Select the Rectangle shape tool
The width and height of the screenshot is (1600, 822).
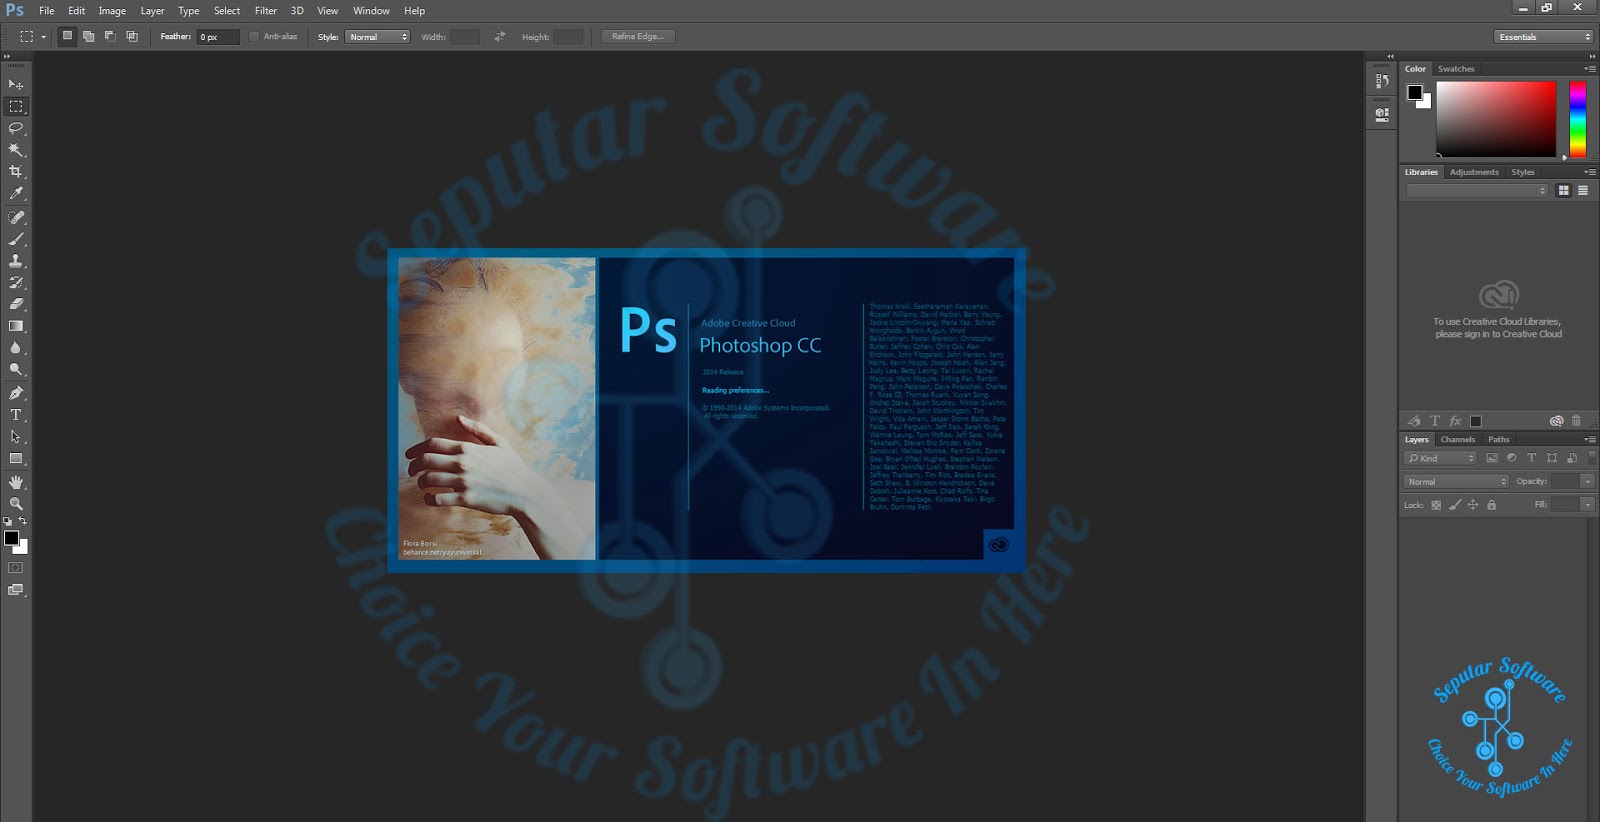16,459
